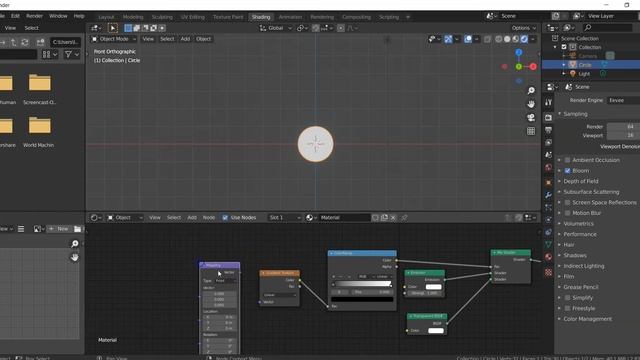Toggle the Use Nodes checkbox
Viewport: 640px width, 360px height.
[x=225, y=218]
